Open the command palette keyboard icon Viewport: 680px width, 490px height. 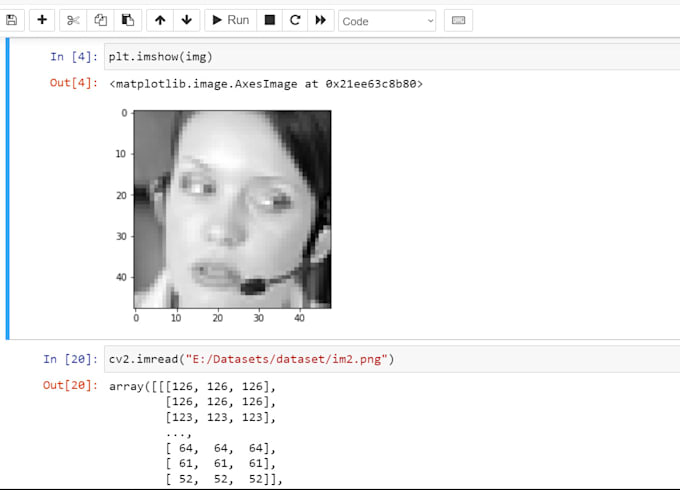tap(458, 20)
